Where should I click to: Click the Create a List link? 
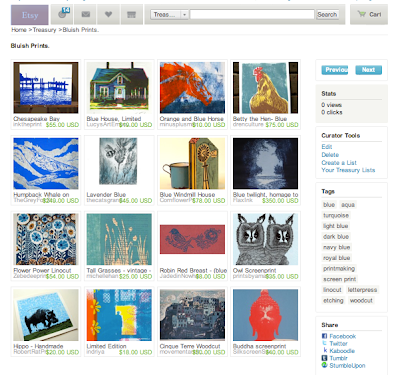pos(339,163)
